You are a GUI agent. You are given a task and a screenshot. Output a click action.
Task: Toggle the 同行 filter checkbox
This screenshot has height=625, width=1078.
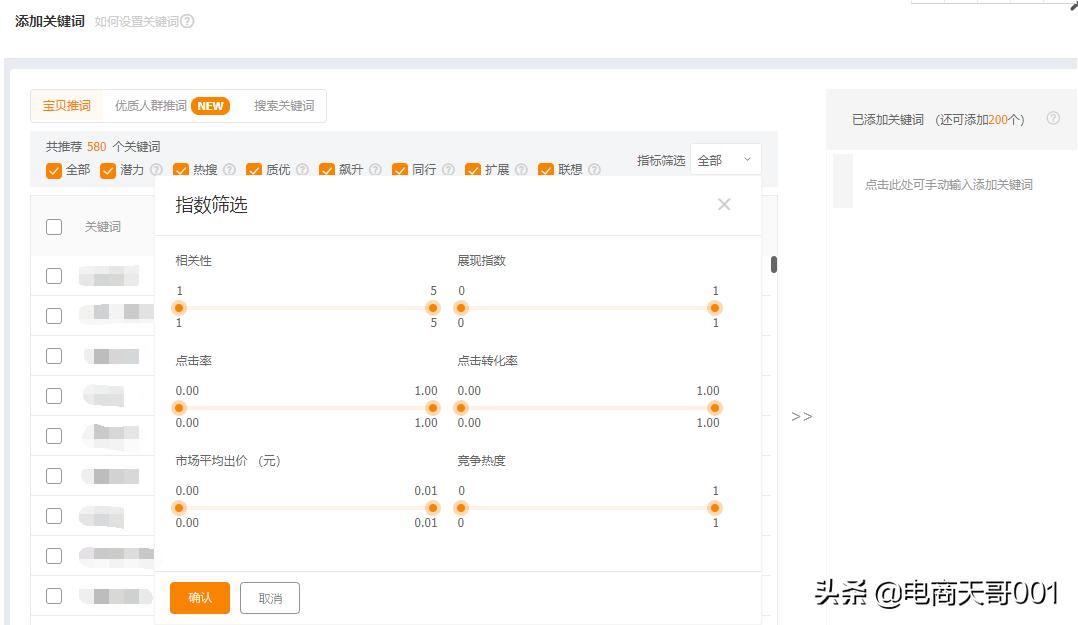(399, 169)
